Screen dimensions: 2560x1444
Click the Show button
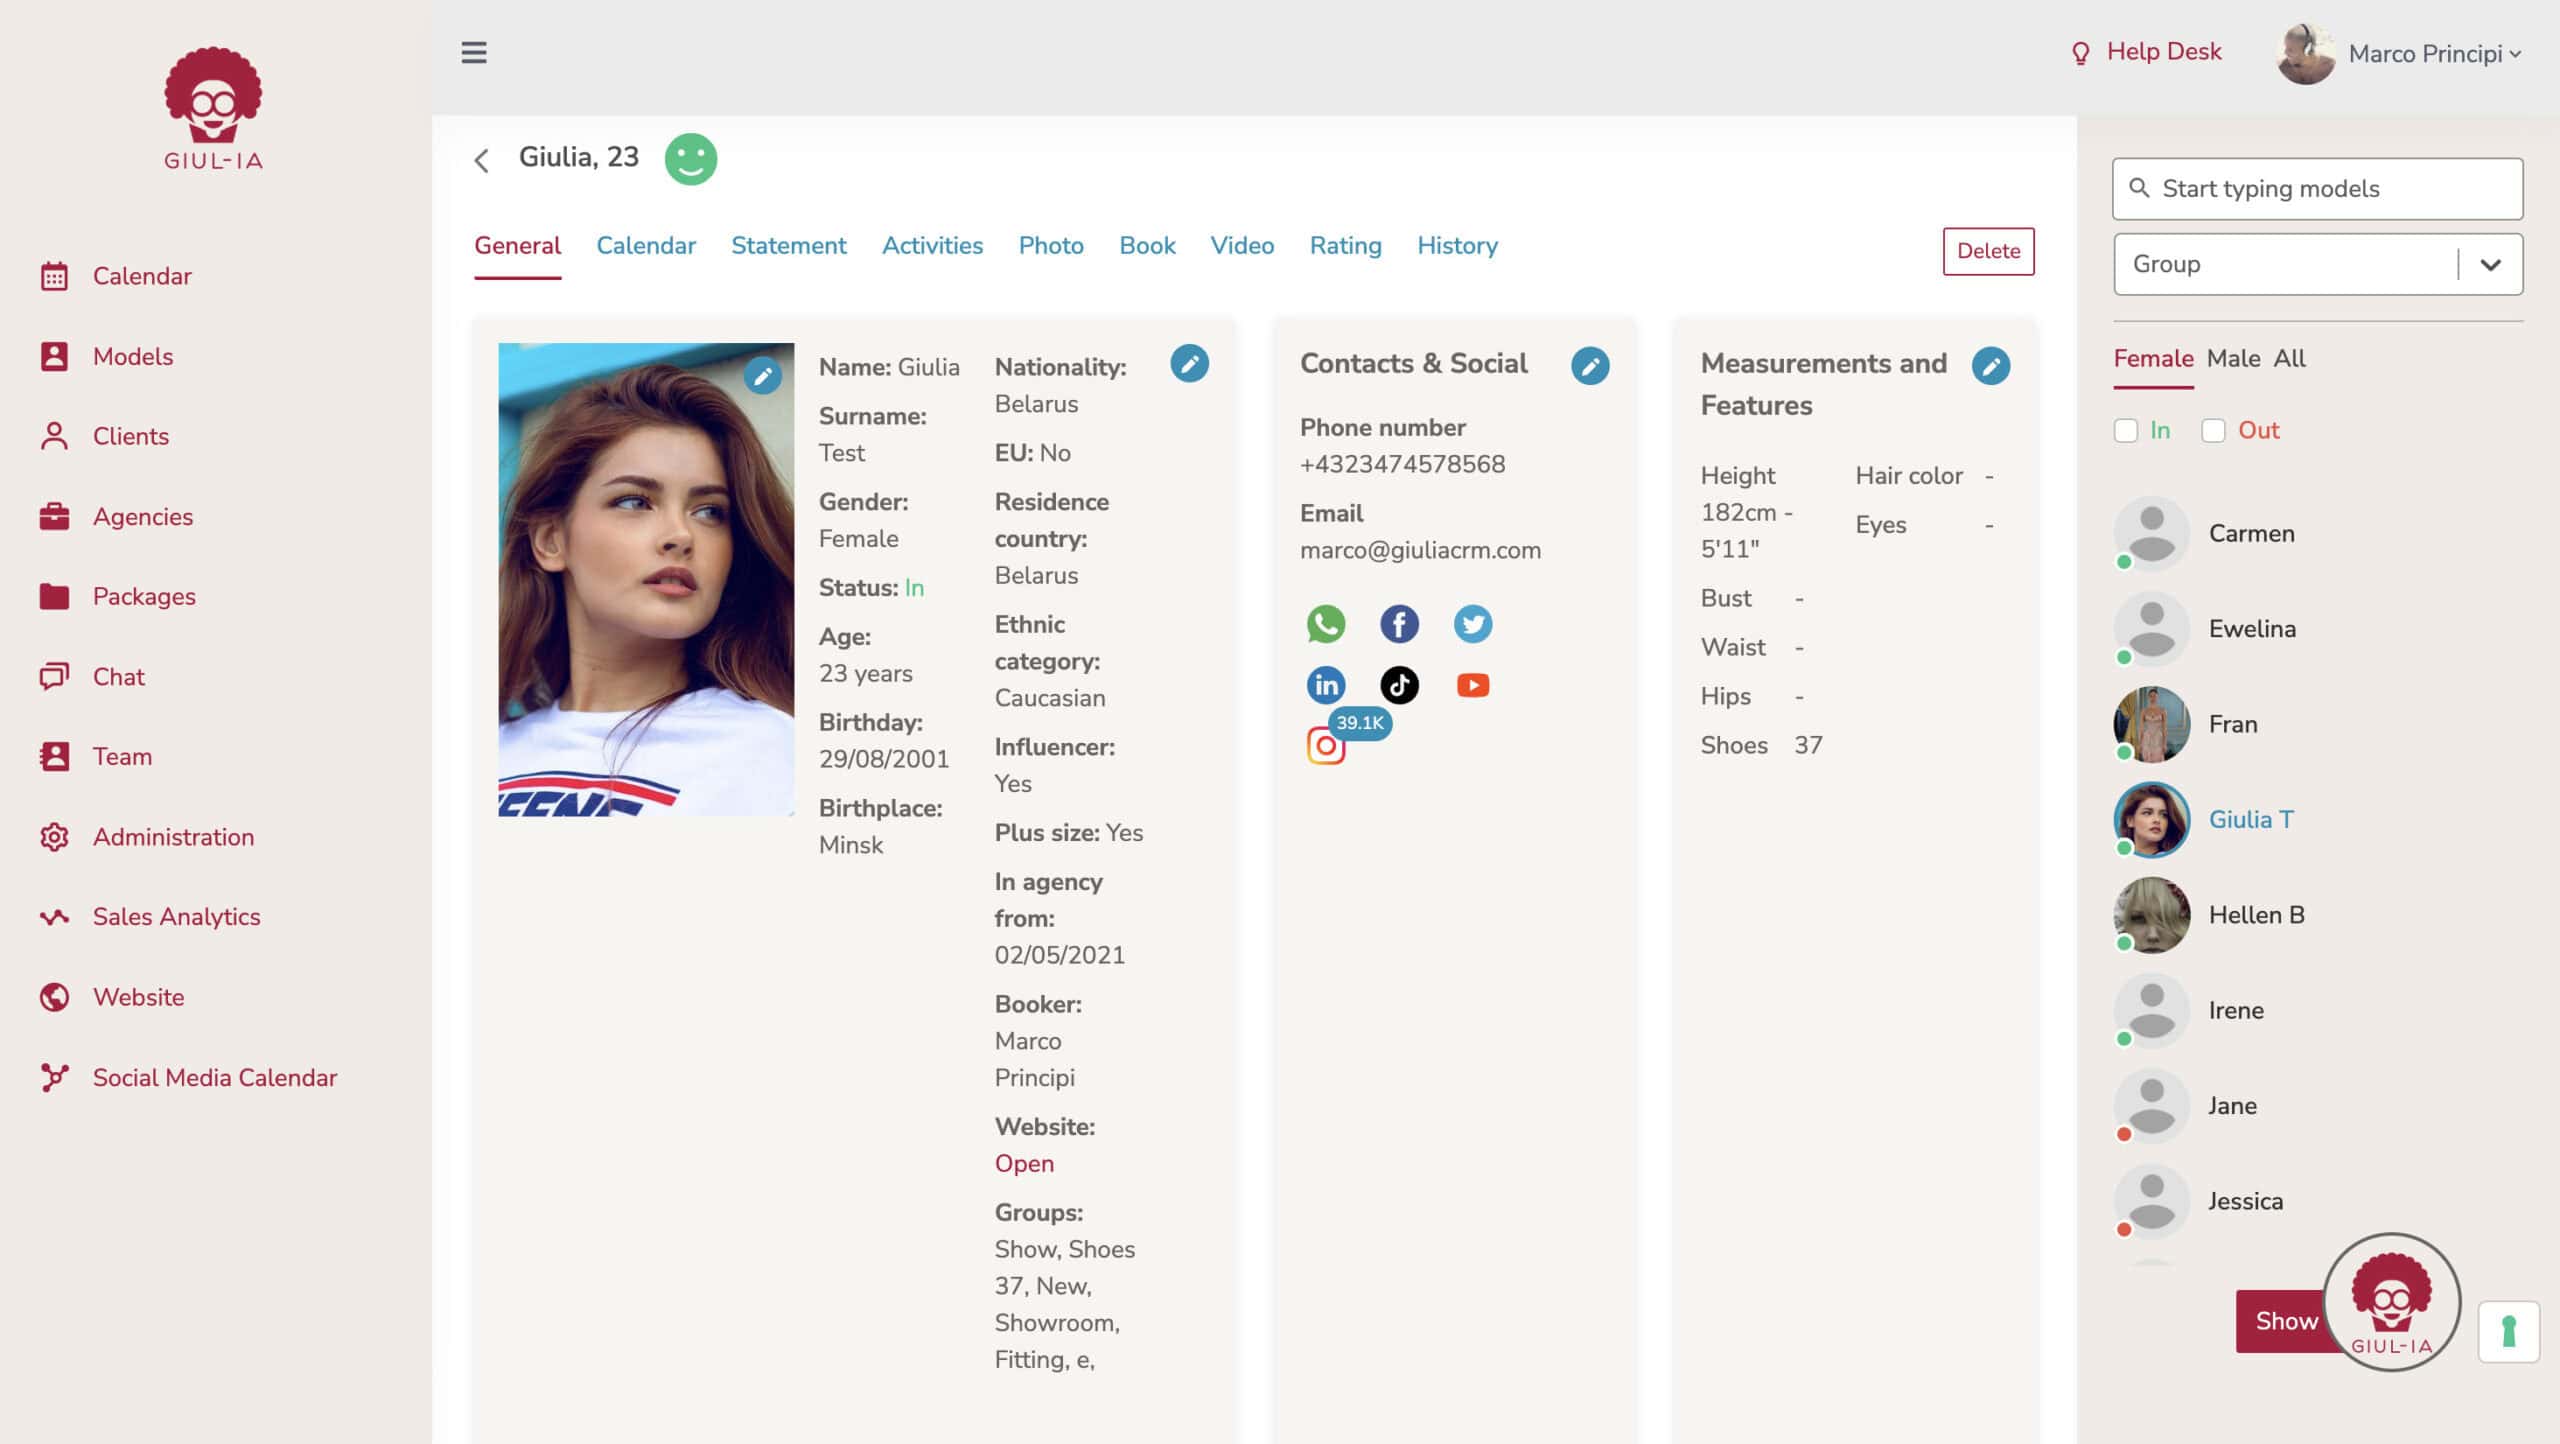click(x=2284, y=1321)
